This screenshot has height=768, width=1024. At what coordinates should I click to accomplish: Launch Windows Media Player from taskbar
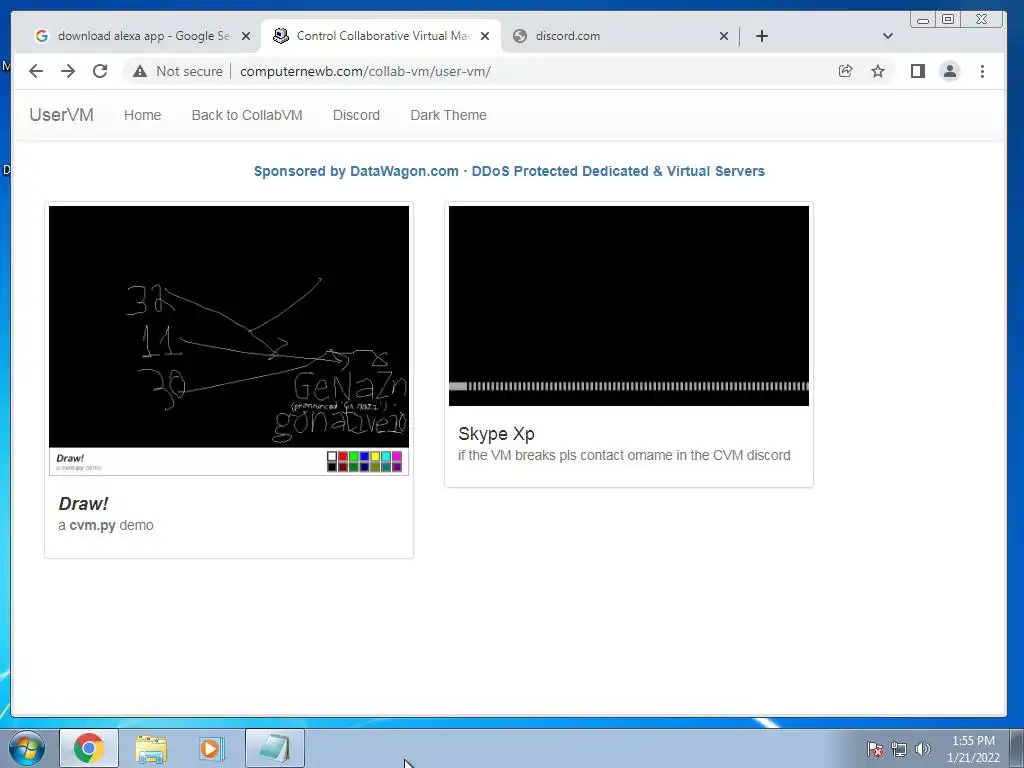211,748
